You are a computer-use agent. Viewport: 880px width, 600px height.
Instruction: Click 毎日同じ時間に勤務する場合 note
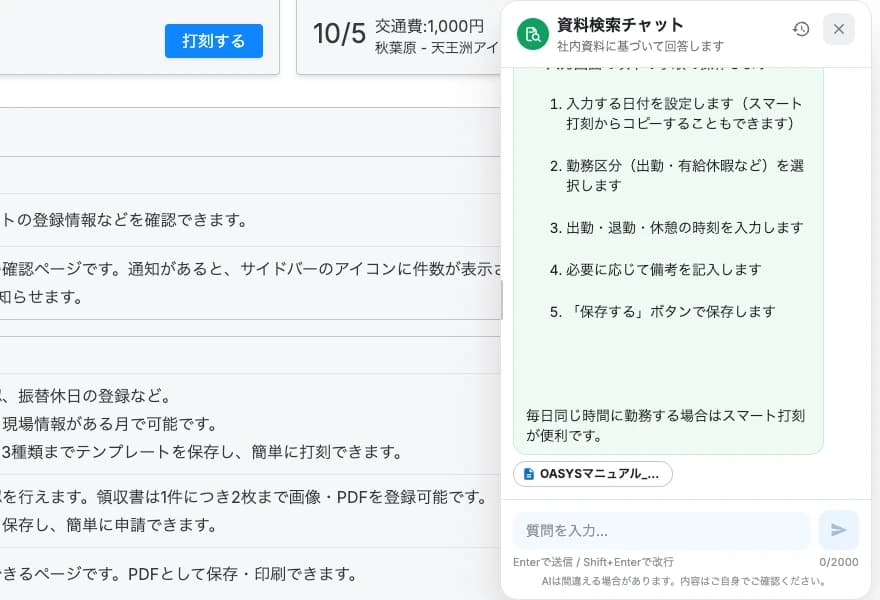tap(666, 425)
